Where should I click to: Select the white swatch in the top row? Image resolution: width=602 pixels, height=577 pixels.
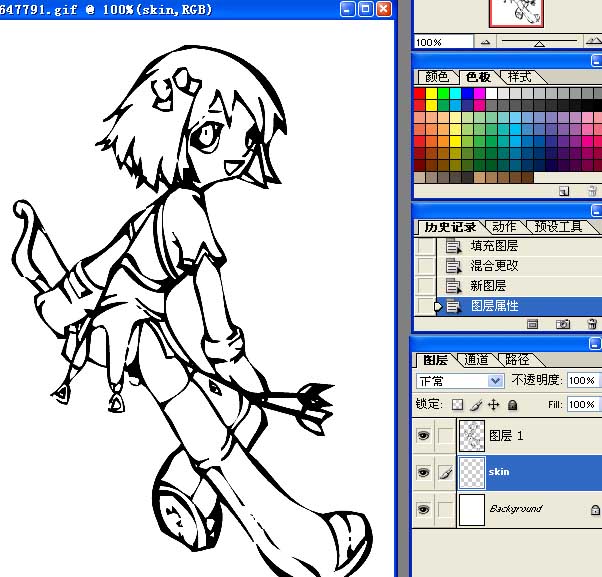pos(491,94)
